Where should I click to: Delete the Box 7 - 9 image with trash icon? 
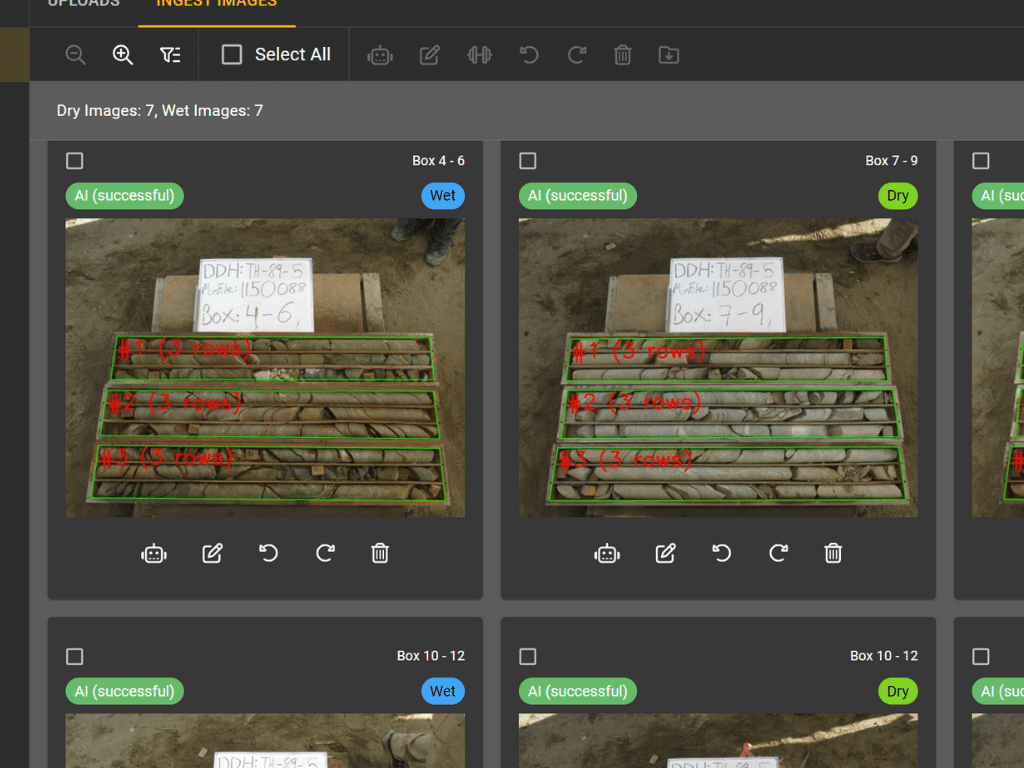pyautogui.click(x=833, y=553)
